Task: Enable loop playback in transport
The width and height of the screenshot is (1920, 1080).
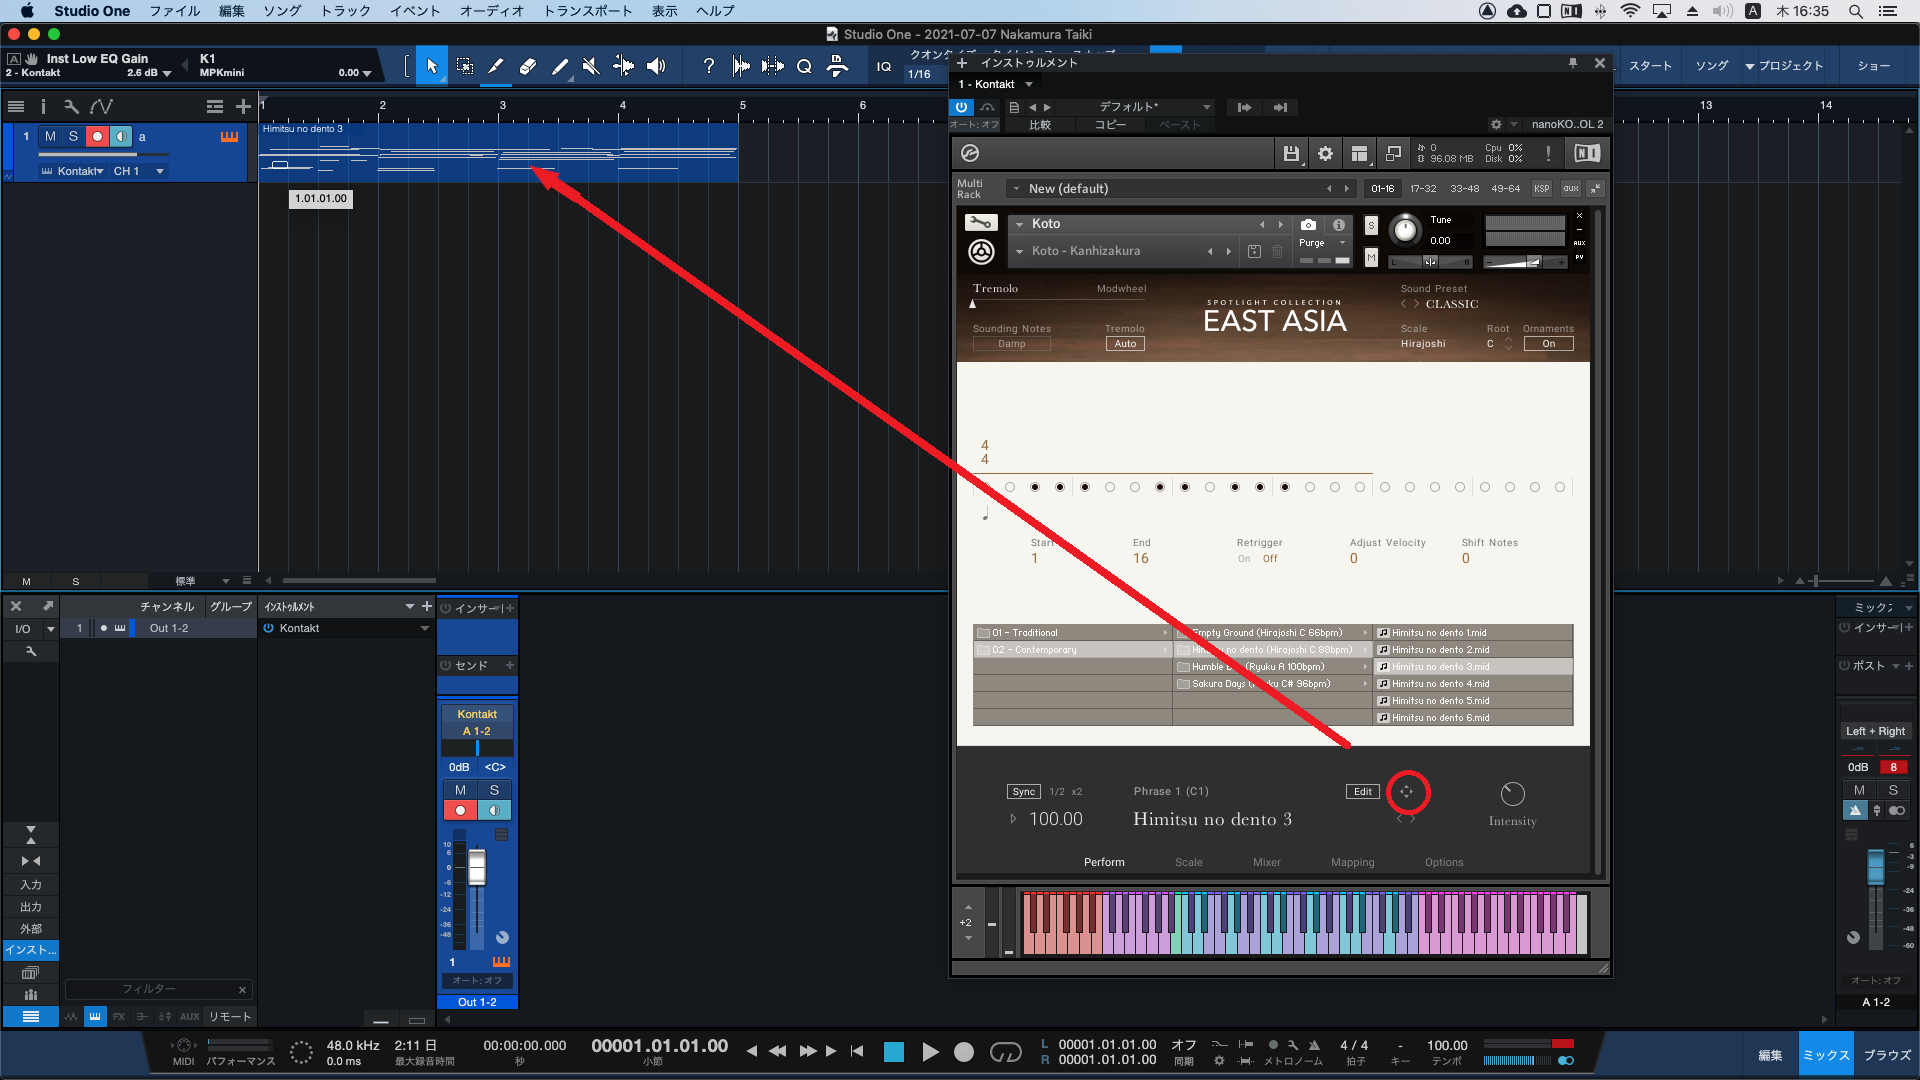Action: [x=1005, y=1052]
